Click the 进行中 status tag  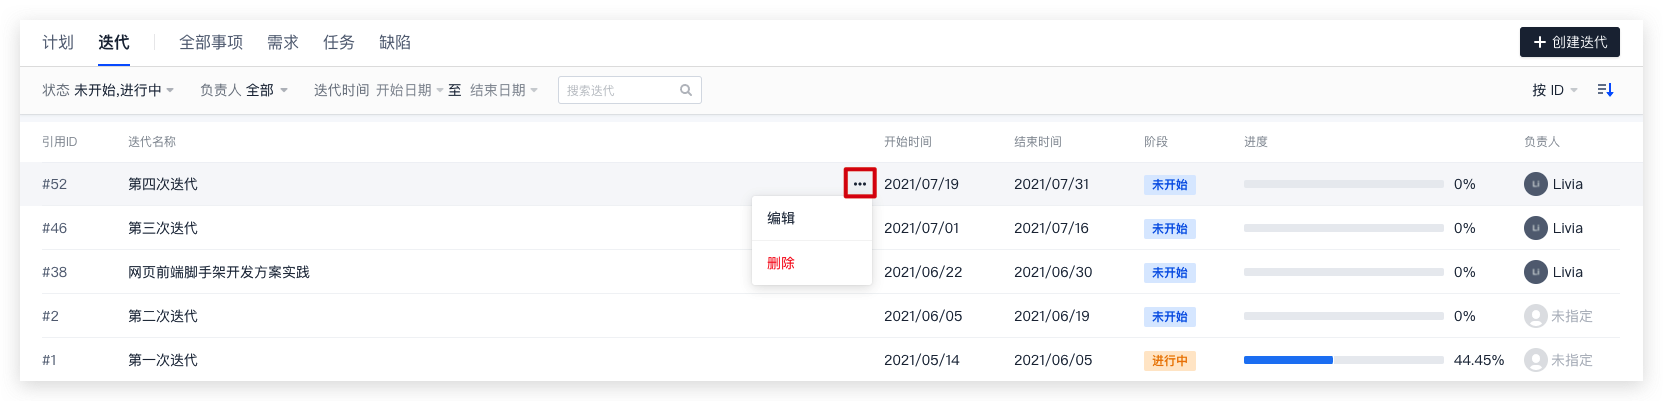coord(1170,360)
